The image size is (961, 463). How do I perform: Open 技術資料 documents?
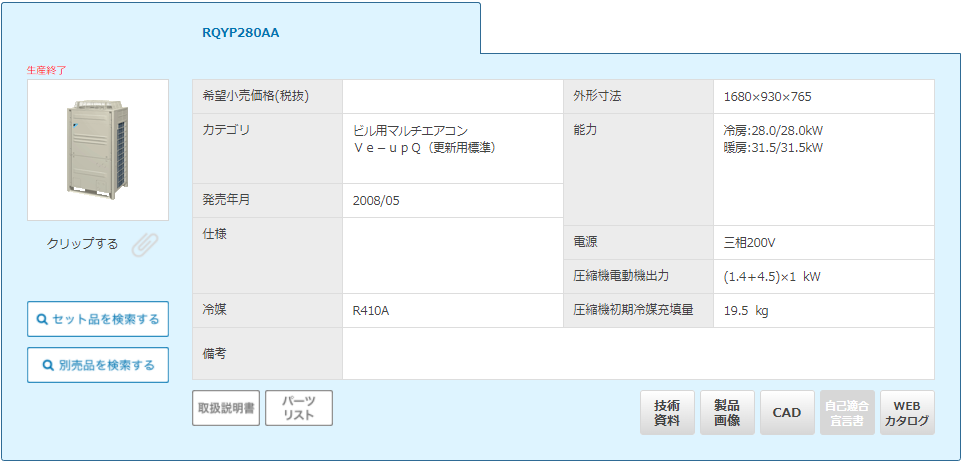pos(667,413)
